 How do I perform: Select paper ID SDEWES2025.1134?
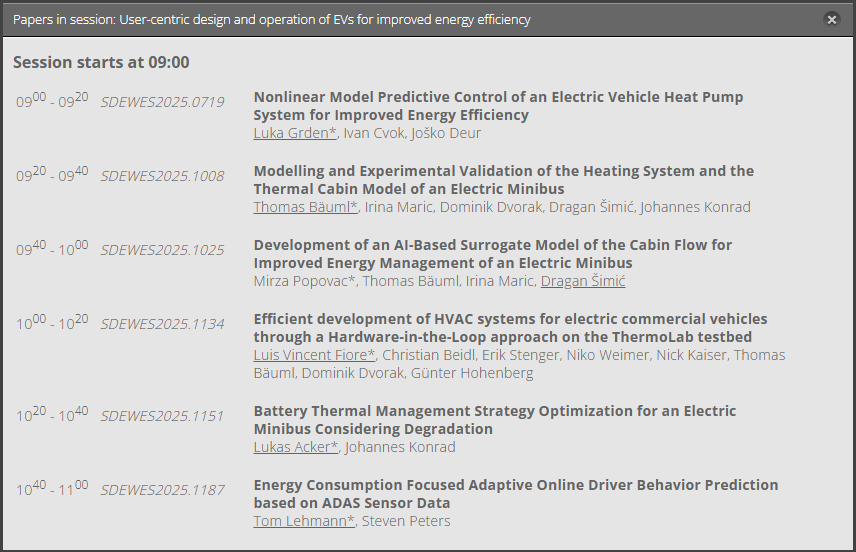coord(162,324)
